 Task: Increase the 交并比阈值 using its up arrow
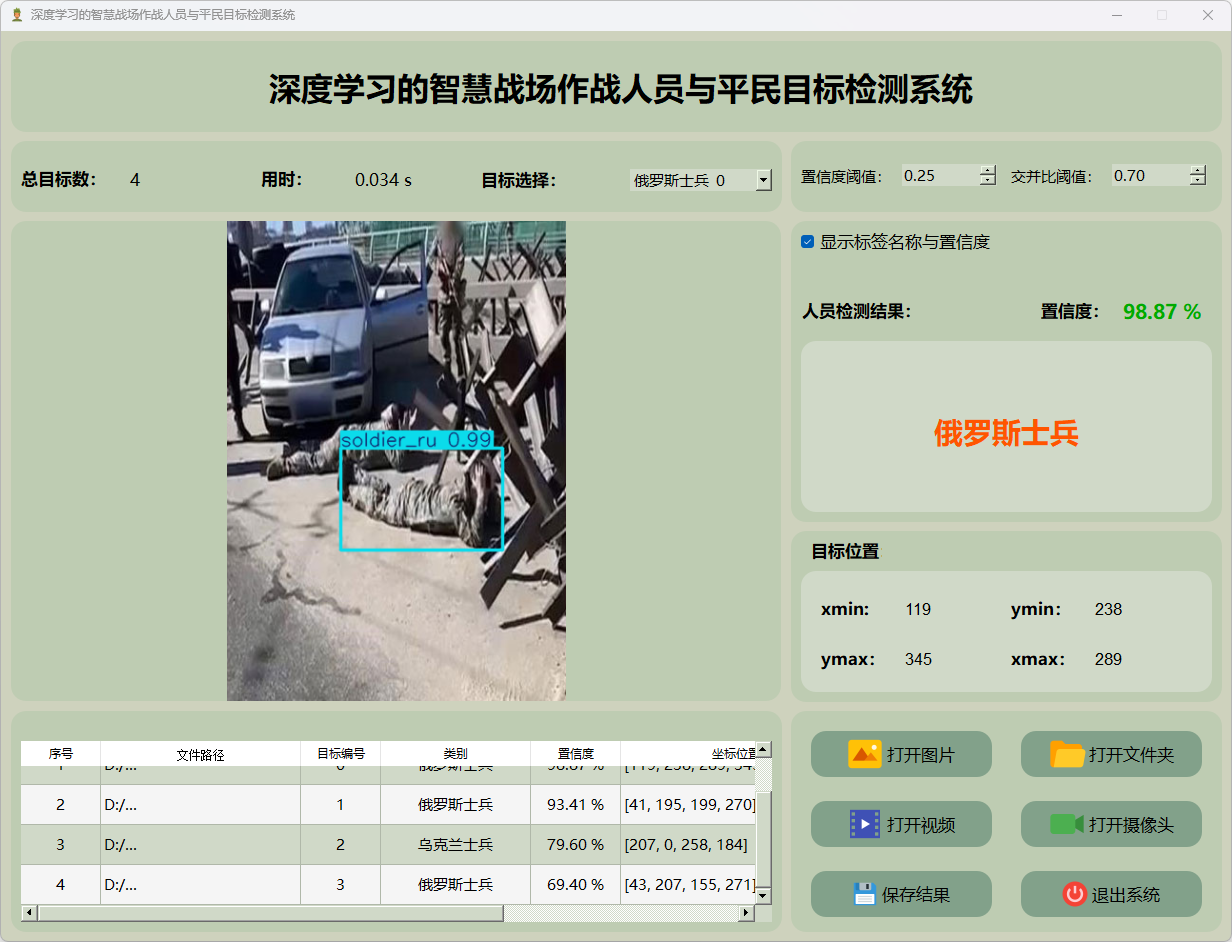[1198, 170]
